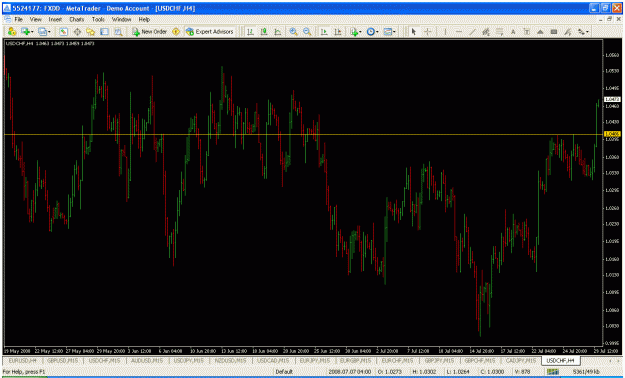Select the Horizontal Line drawing tool
The width and height of the screenshot is (625, 378).
459,32
